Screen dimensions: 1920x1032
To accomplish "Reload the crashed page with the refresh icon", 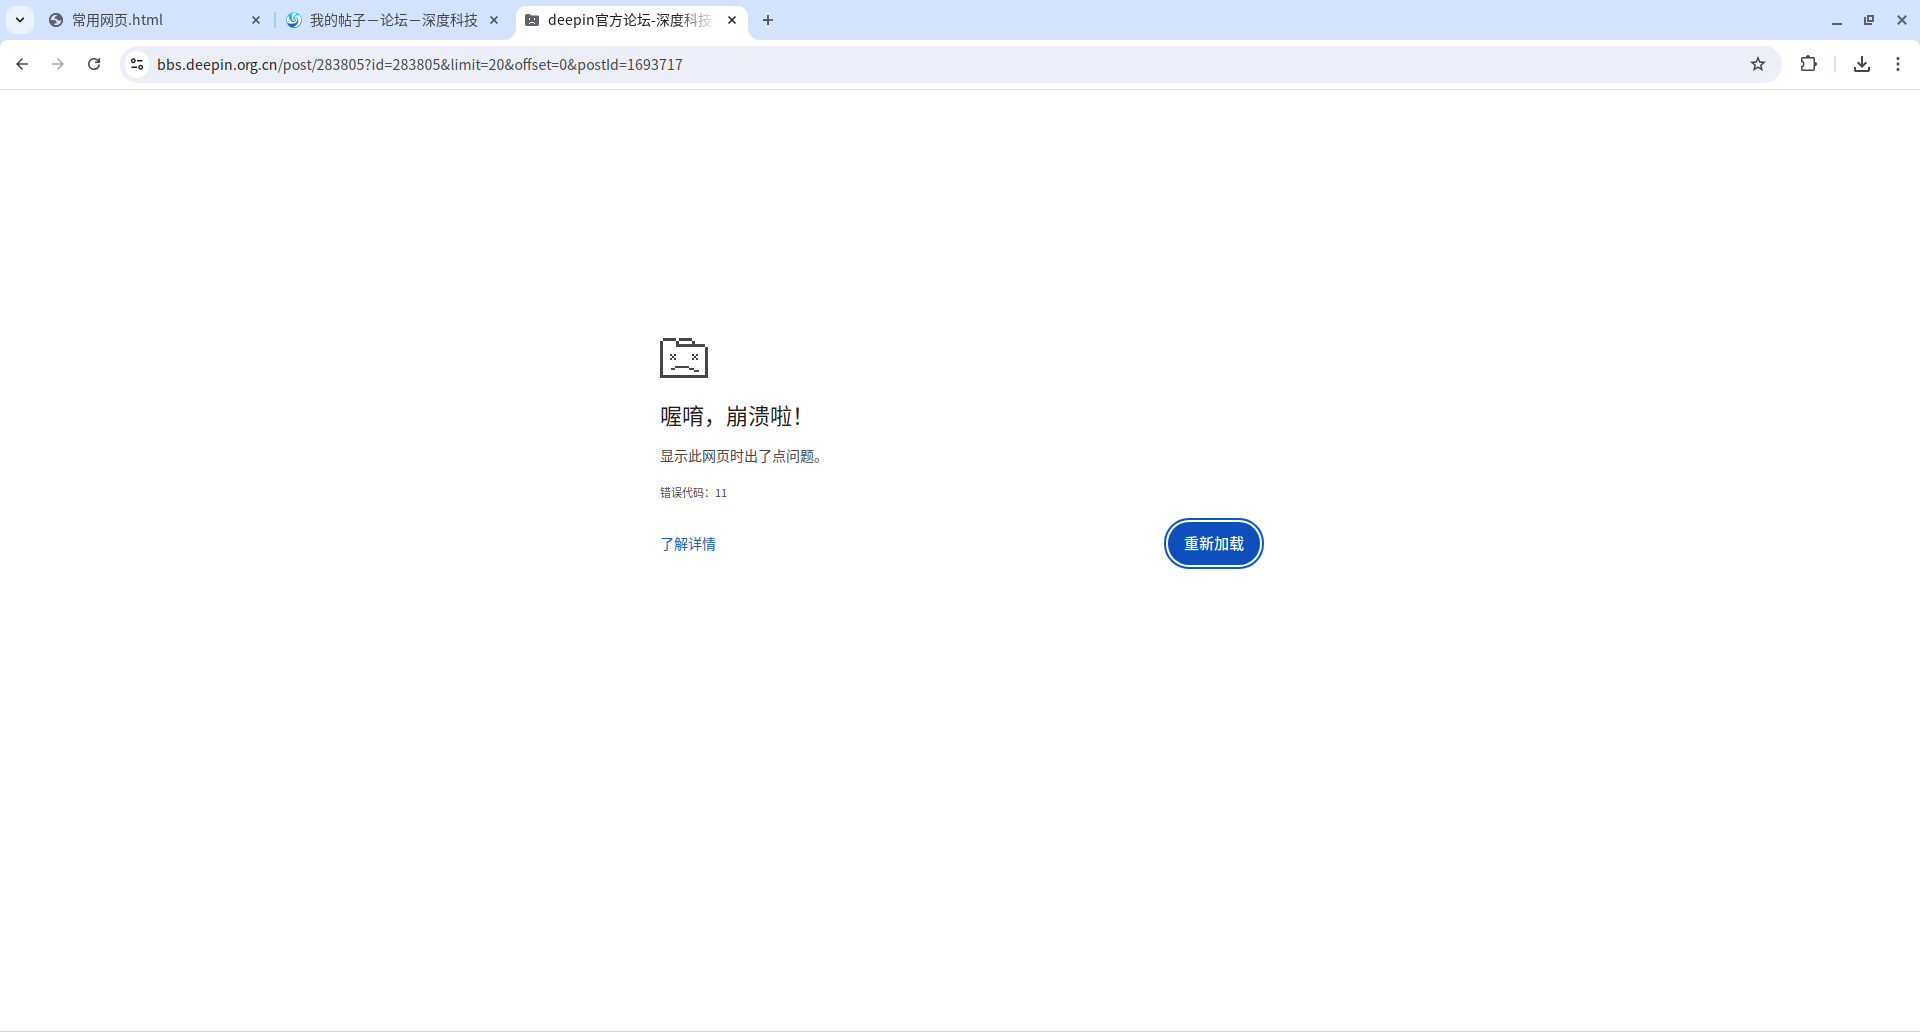I will [94, 64].
